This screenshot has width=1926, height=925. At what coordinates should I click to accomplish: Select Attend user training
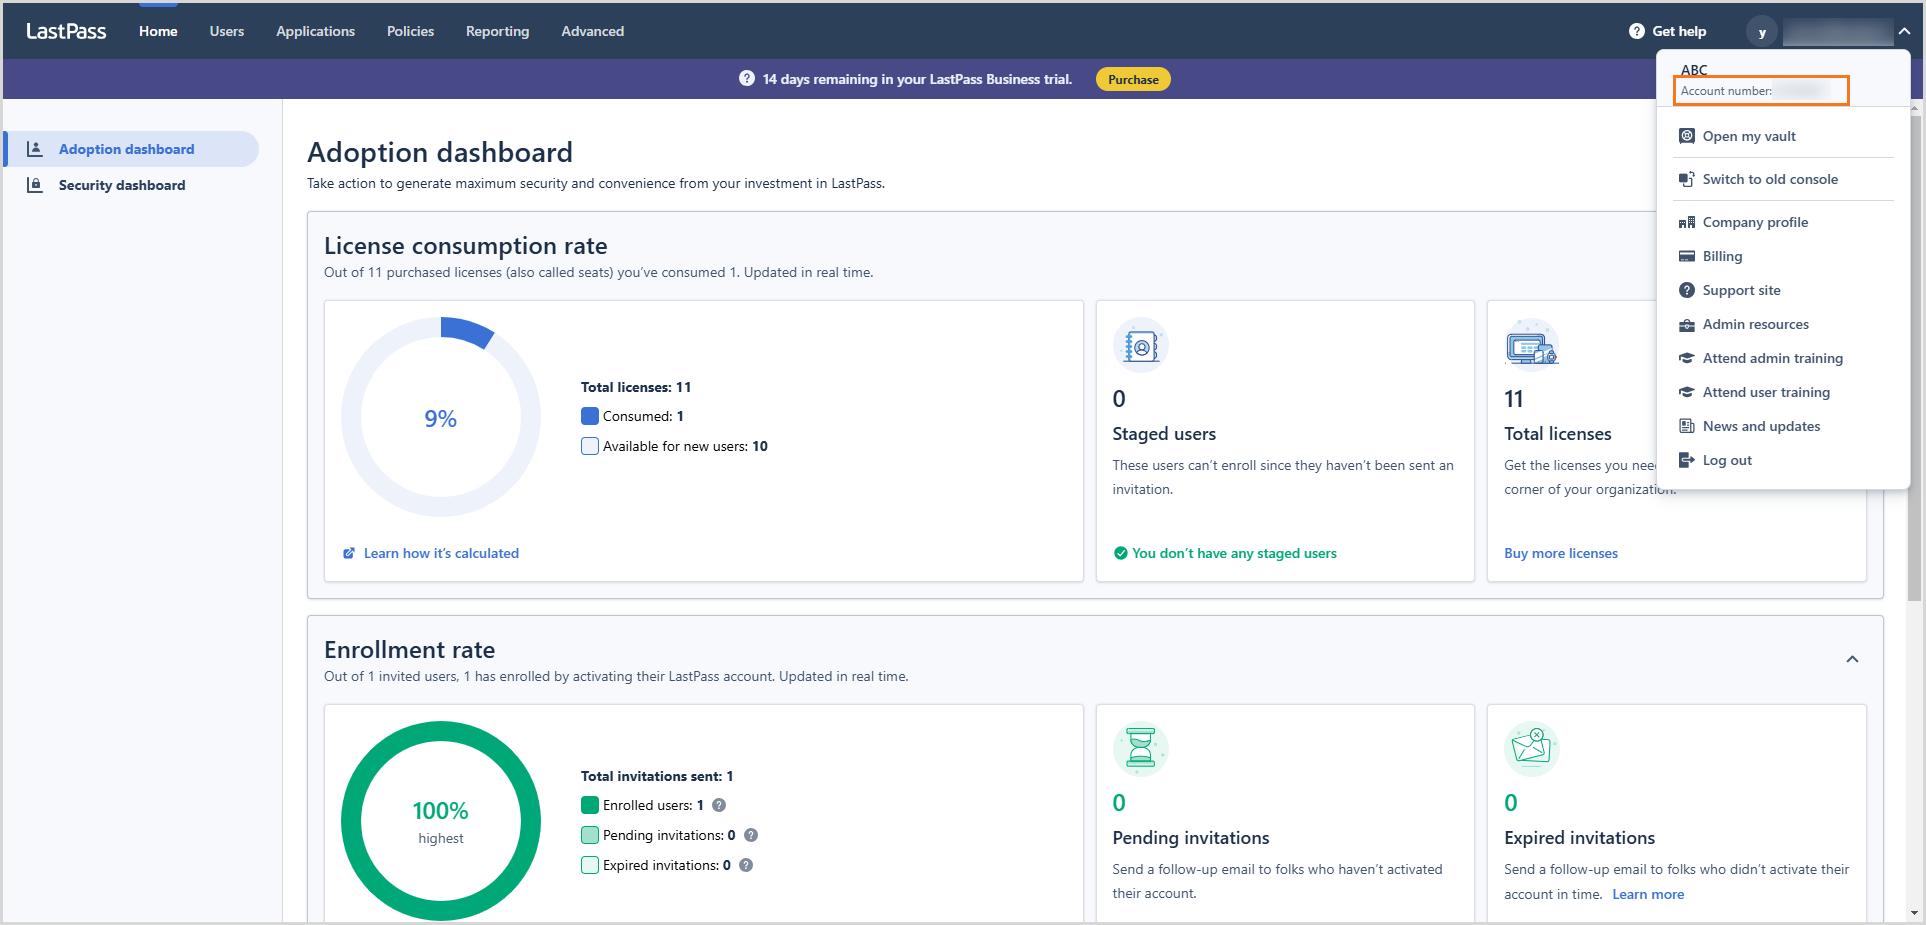pos(1766,392)
